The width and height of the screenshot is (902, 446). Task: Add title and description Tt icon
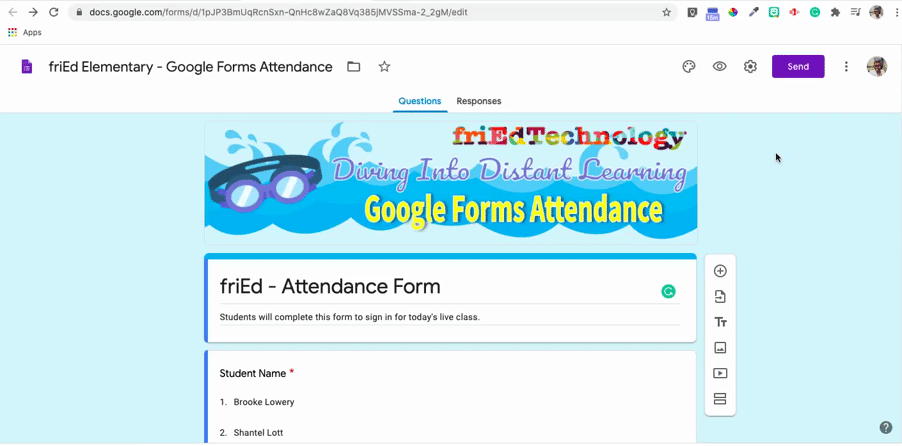[x=720, y=322]
